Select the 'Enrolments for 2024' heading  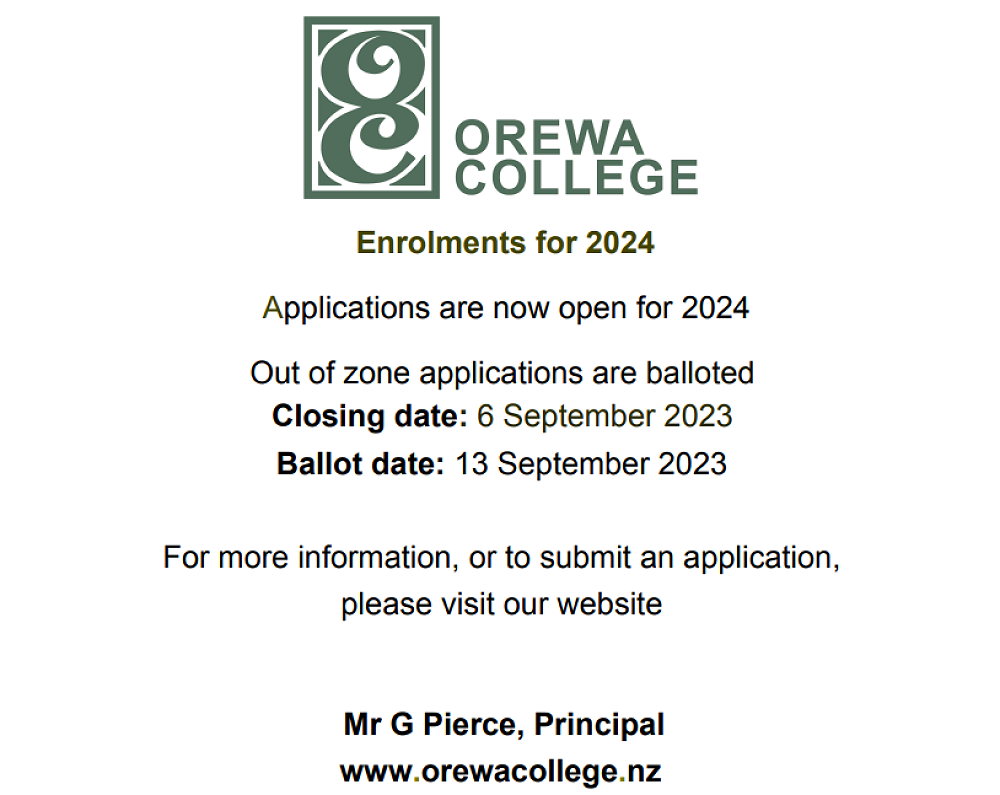(505, 243)
